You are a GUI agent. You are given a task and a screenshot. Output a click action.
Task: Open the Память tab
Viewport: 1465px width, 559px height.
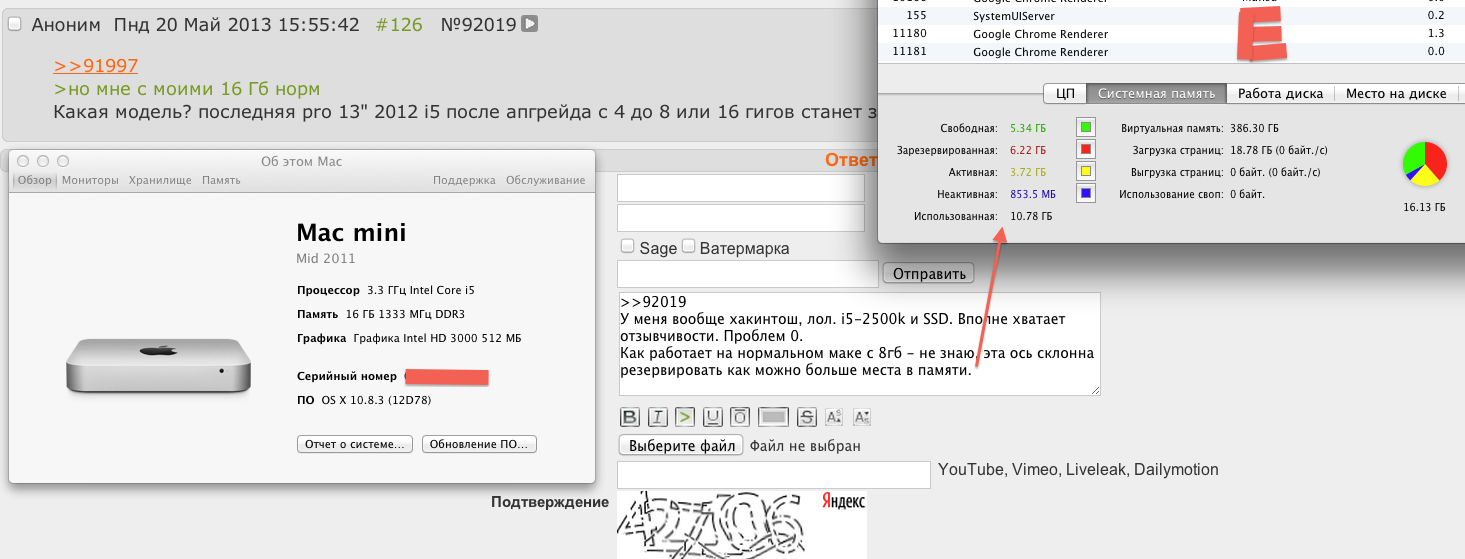pyautogui.click(x=221, y=180)
